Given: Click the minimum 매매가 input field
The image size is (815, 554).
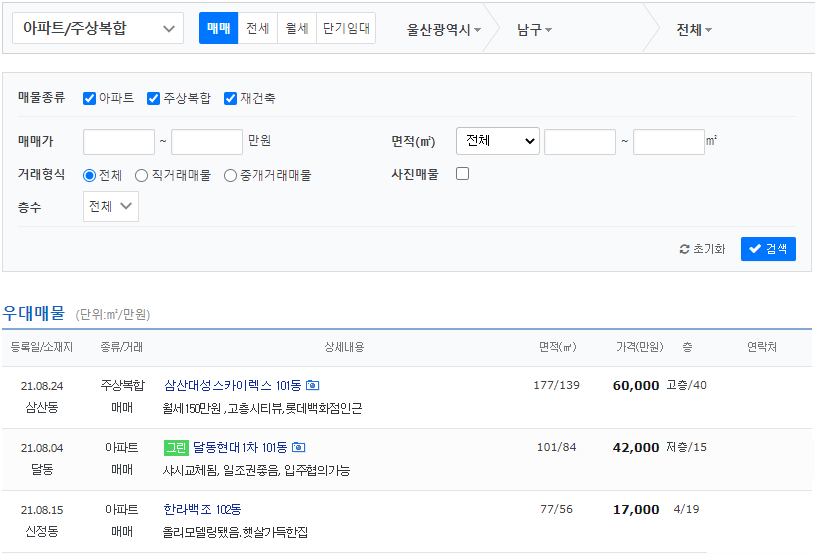Looking at the screenshot, I should tap(119, 142).
